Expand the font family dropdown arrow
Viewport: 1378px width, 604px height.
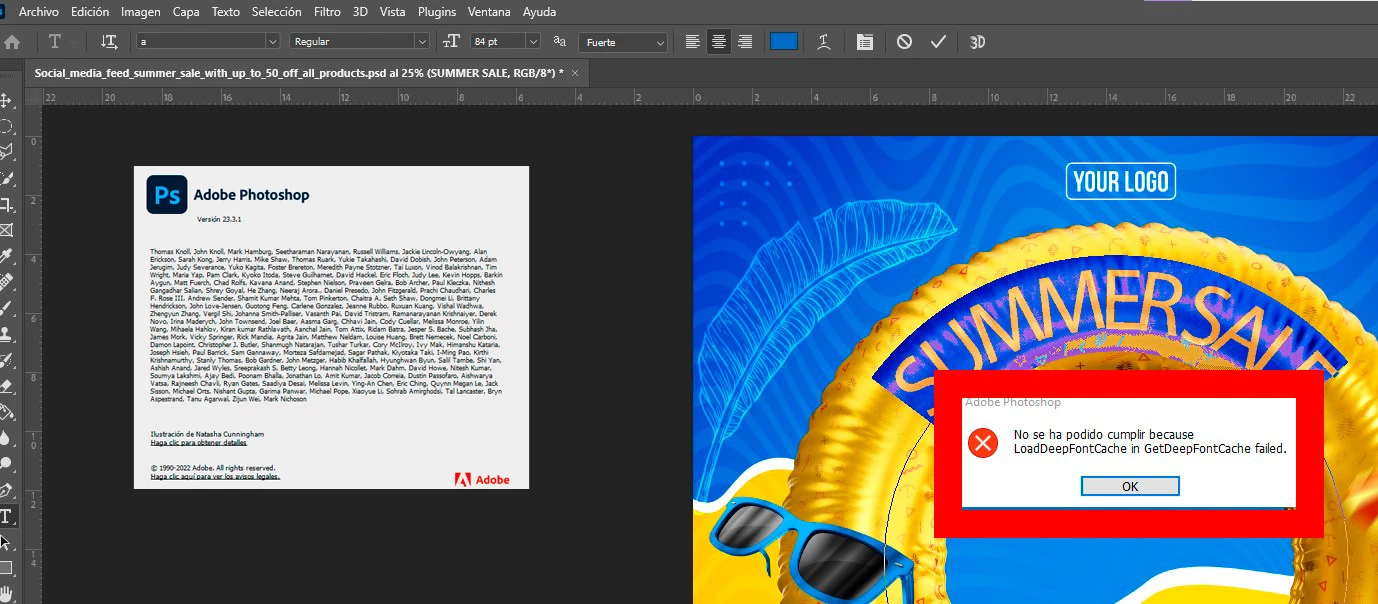(x=272, y=42)
